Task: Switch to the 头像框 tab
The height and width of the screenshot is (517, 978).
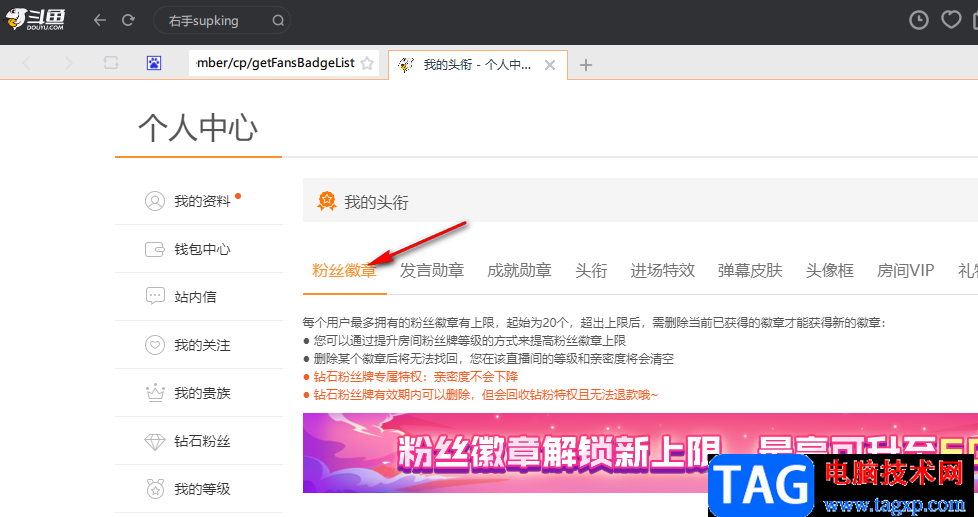Action: [x=830, y=271]
